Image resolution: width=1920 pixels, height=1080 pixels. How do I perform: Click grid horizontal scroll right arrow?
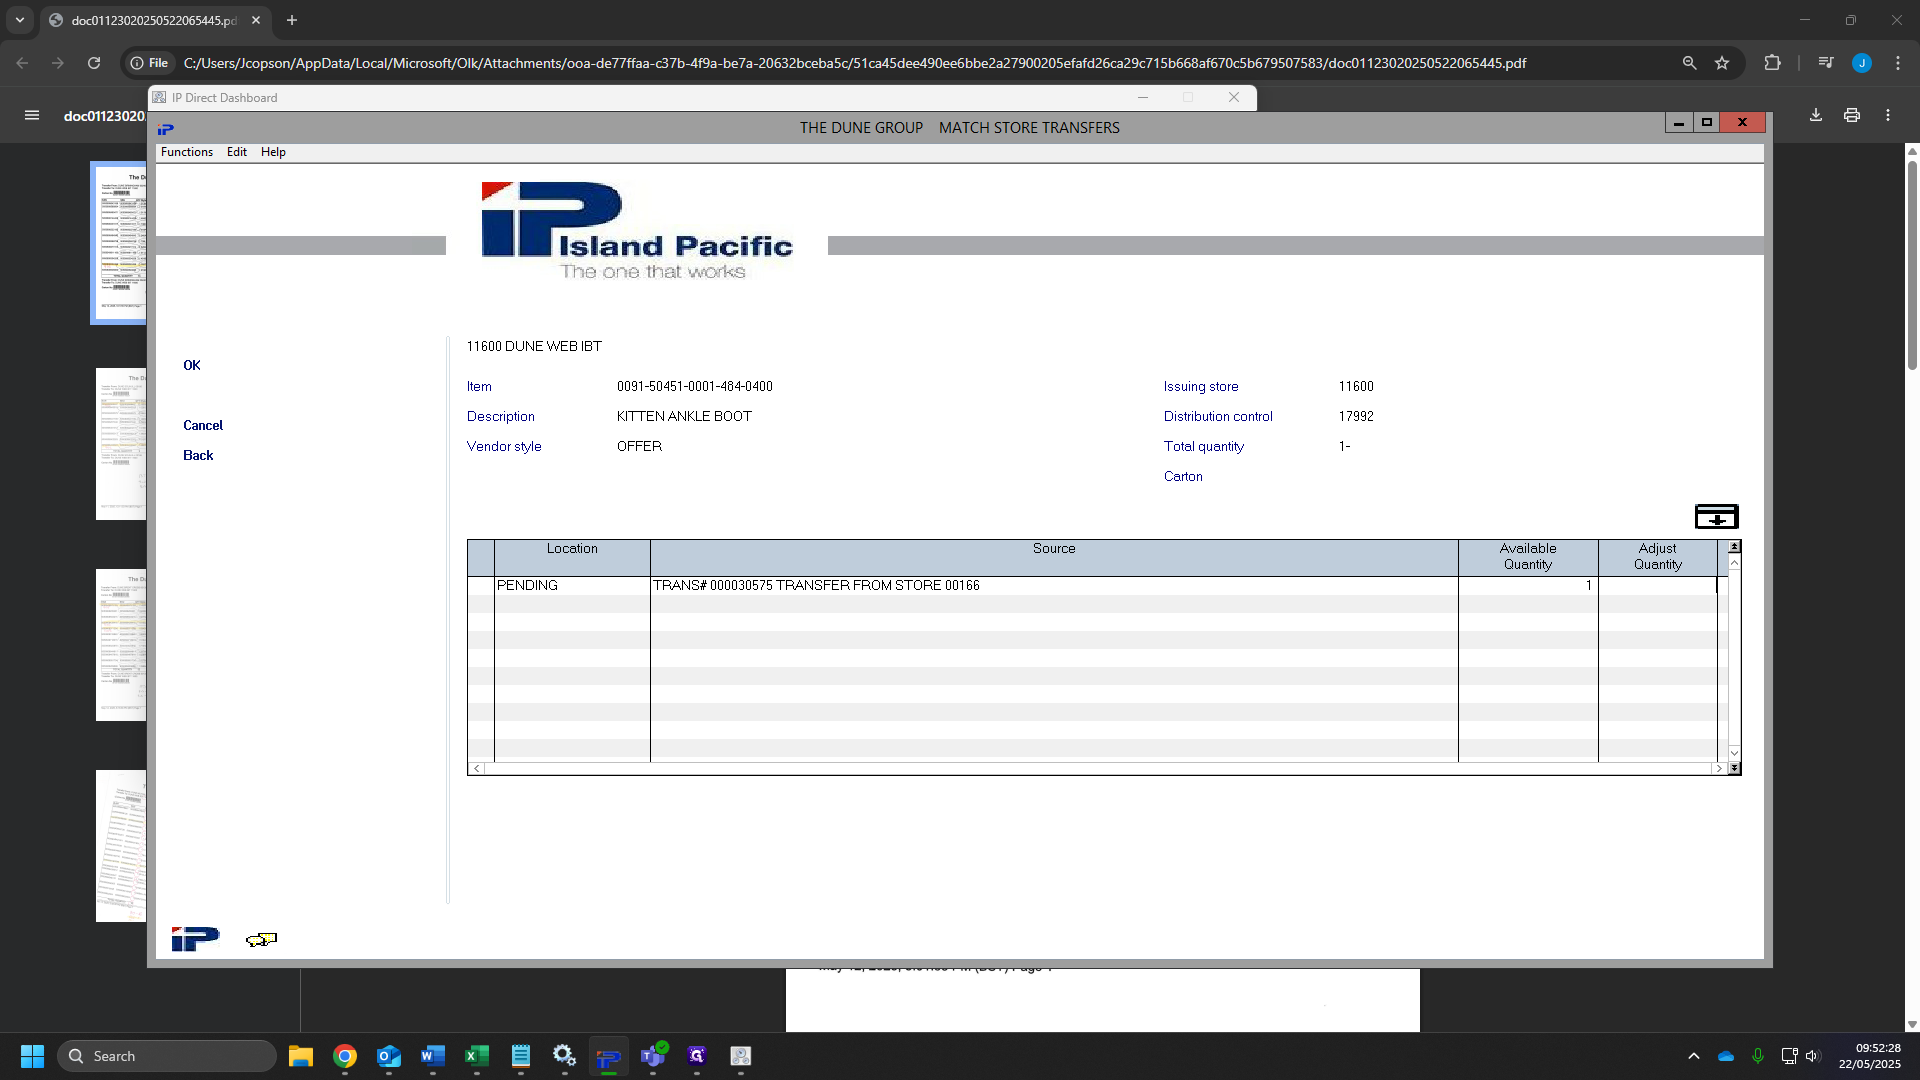1718,768
